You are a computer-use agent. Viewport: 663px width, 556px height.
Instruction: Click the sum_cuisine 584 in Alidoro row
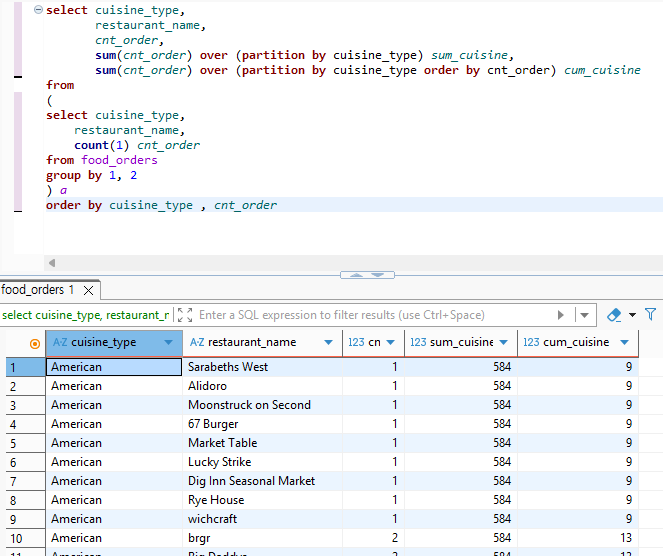pyautogui.click(x=461, y=386)
